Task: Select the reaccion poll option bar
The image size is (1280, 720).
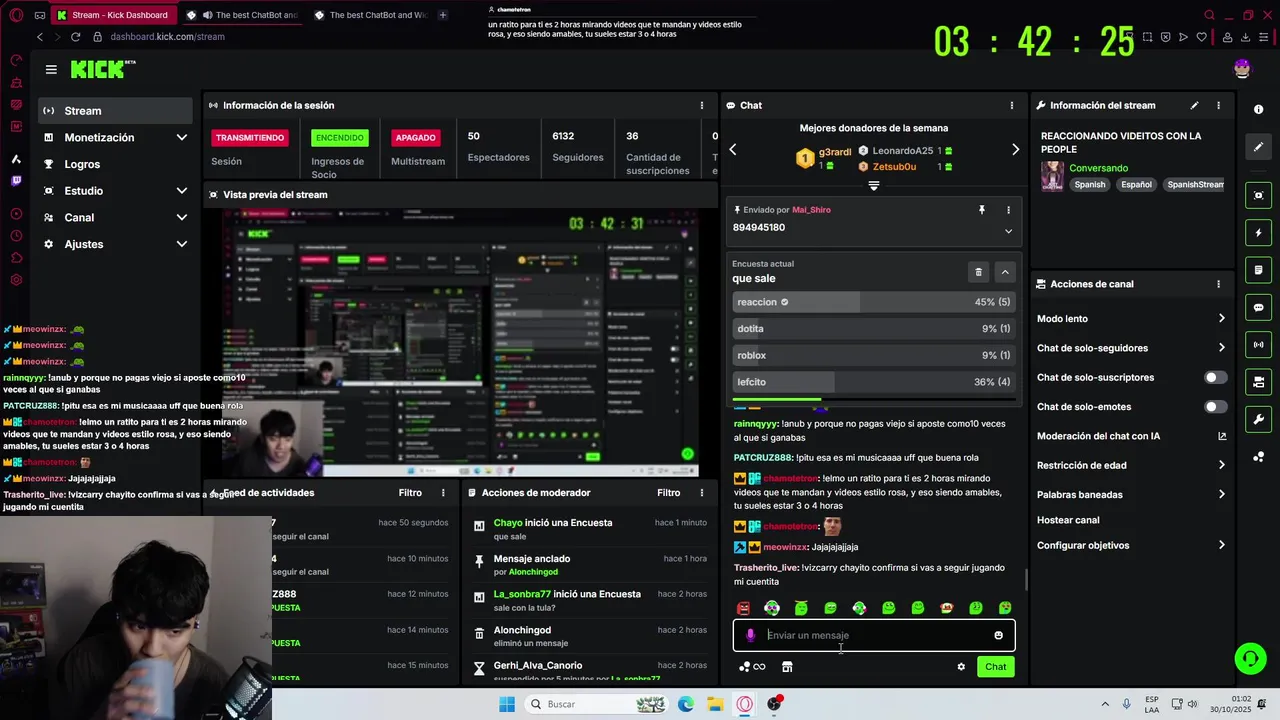Action: pos(874,302)
